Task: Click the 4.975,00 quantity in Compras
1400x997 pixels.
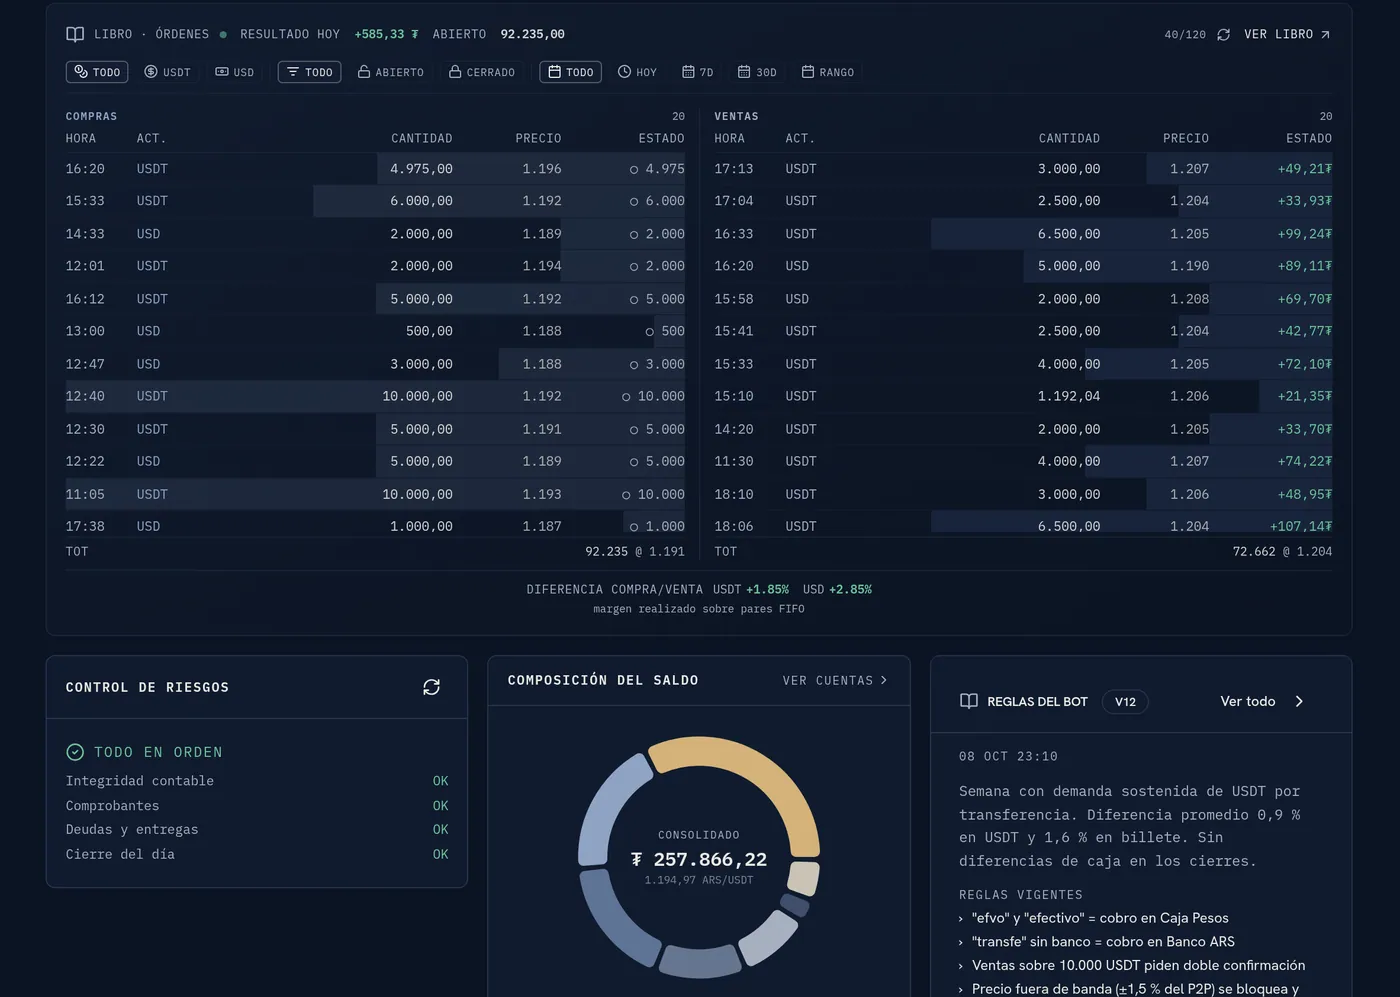Action: coord(421,169)
